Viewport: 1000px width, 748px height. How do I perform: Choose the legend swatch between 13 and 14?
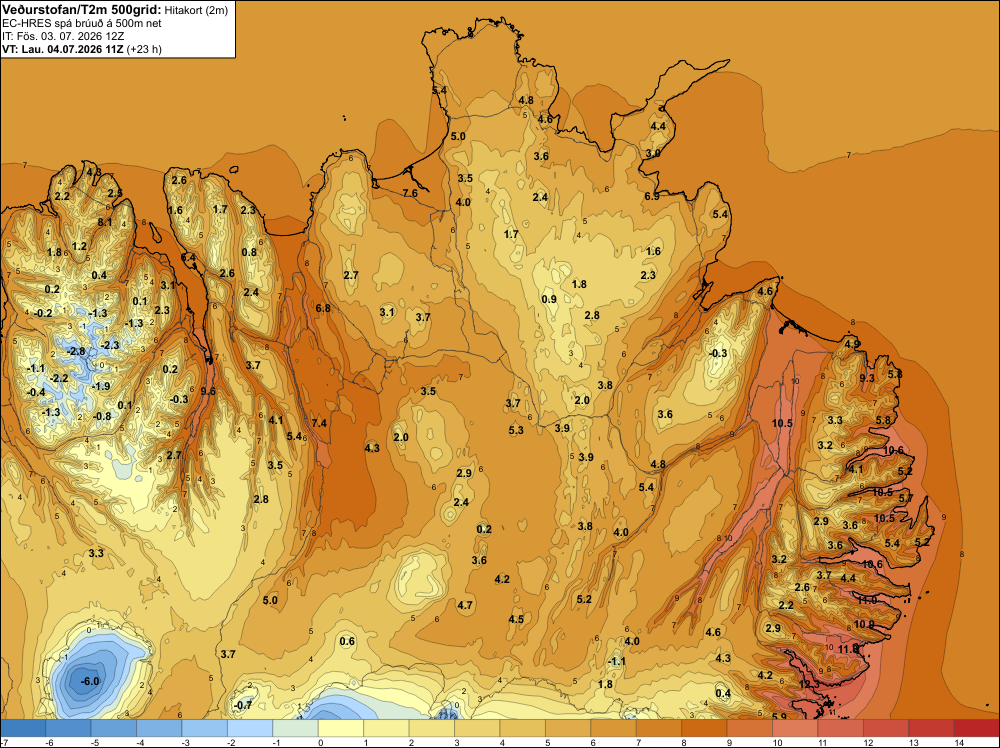click(931, 728)
